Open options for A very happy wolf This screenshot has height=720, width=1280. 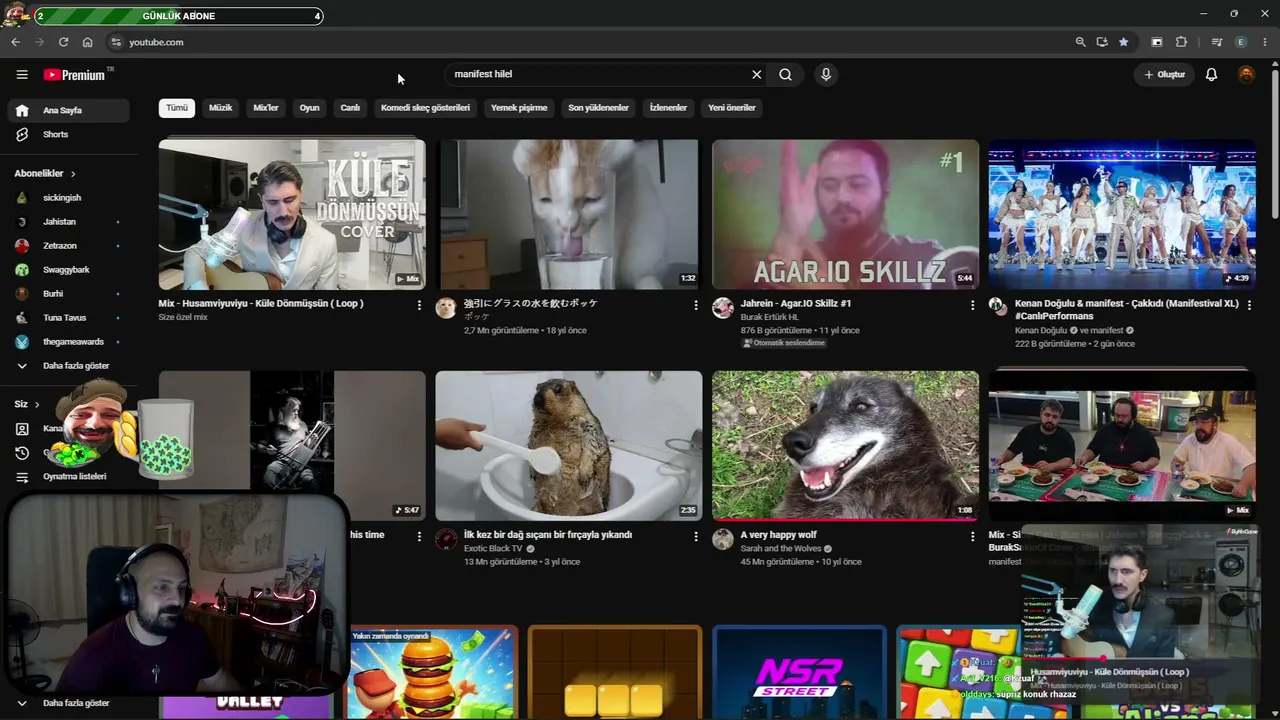click(x=972, y=537)
